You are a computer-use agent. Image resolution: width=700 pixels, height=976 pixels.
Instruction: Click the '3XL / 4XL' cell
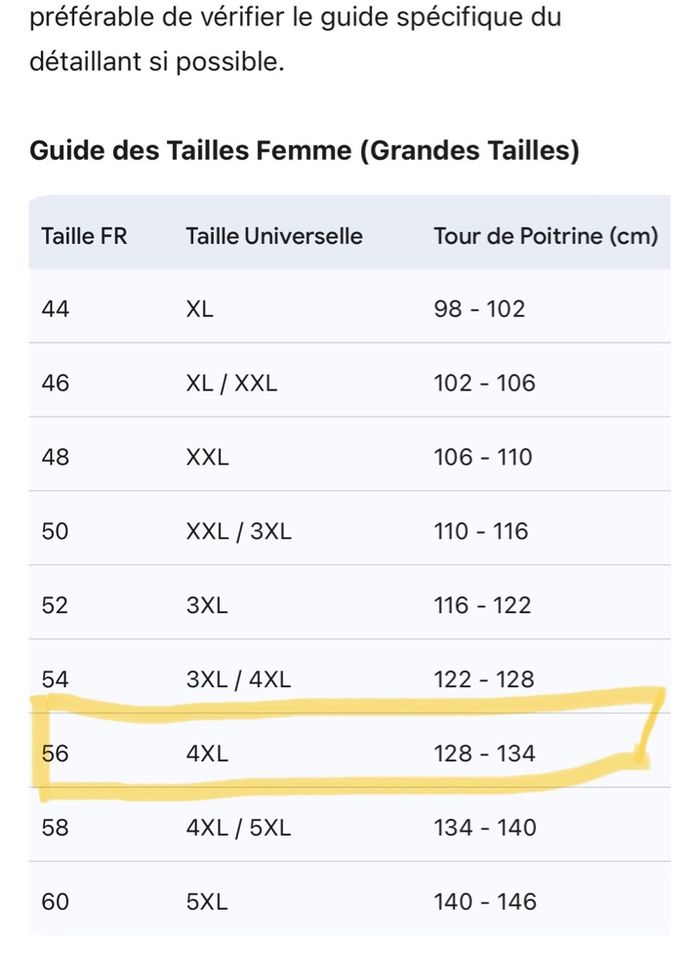(x=238, y=679)
